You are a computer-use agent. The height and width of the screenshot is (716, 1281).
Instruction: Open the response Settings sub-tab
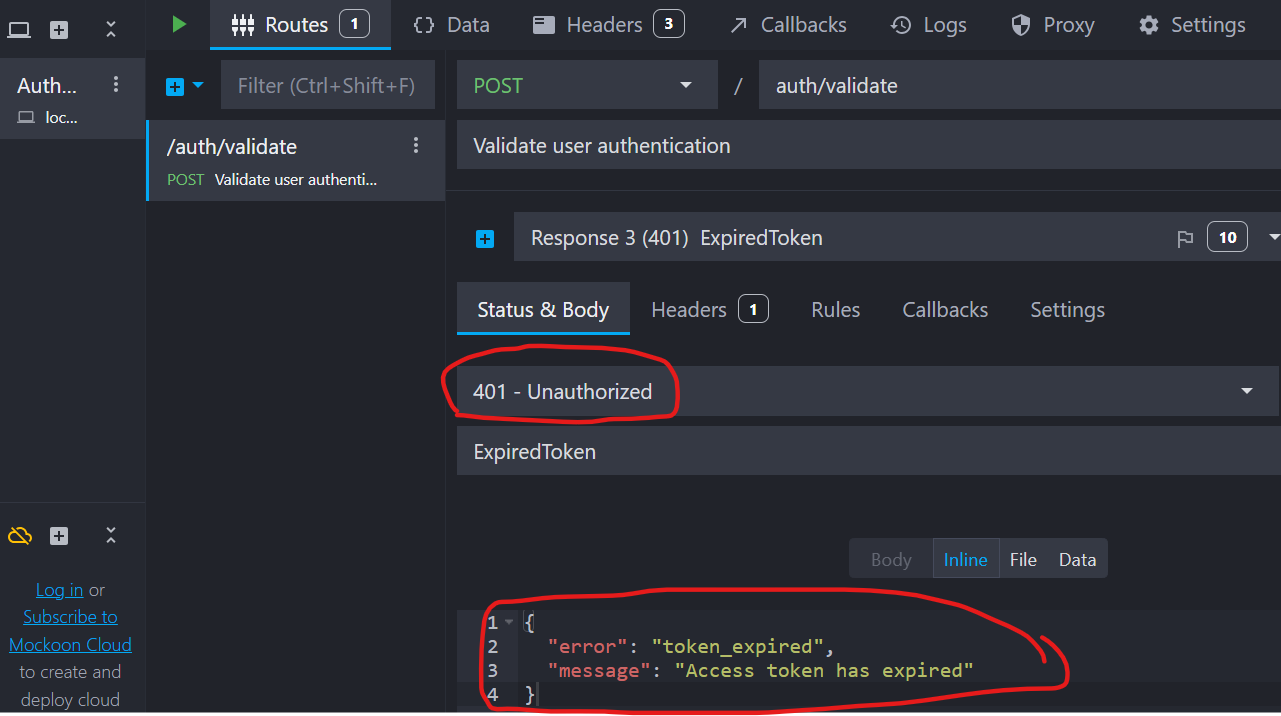click(1067, 310)
